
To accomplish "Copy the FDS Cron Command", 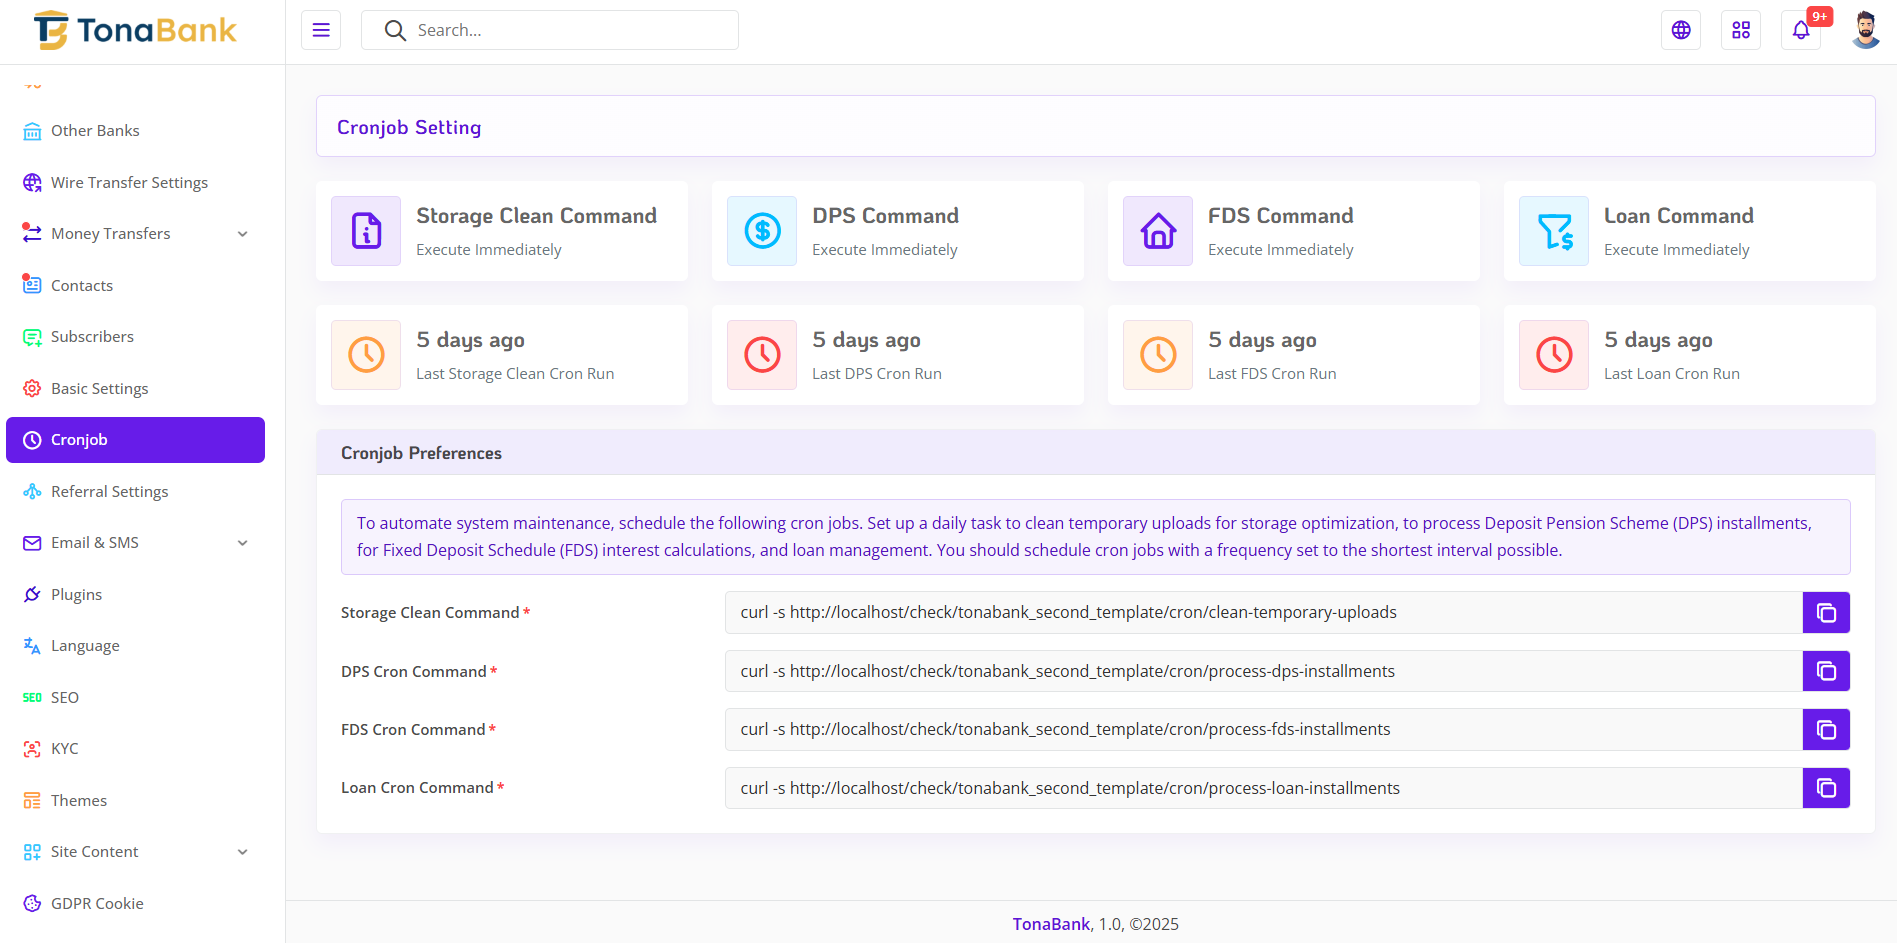I will pyautogui.click(x=1825, y=730).
